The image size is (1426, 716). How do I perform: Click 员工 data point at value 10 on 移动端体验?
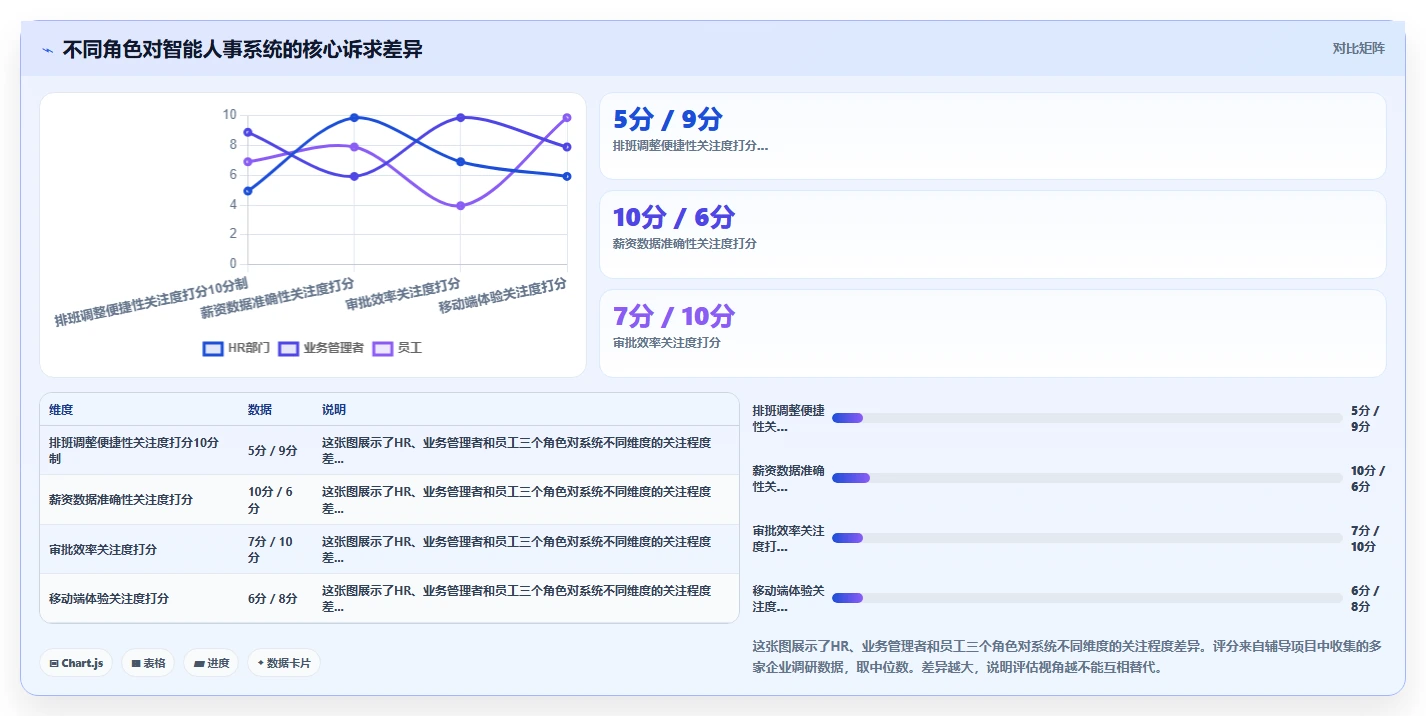coord(567,117)
